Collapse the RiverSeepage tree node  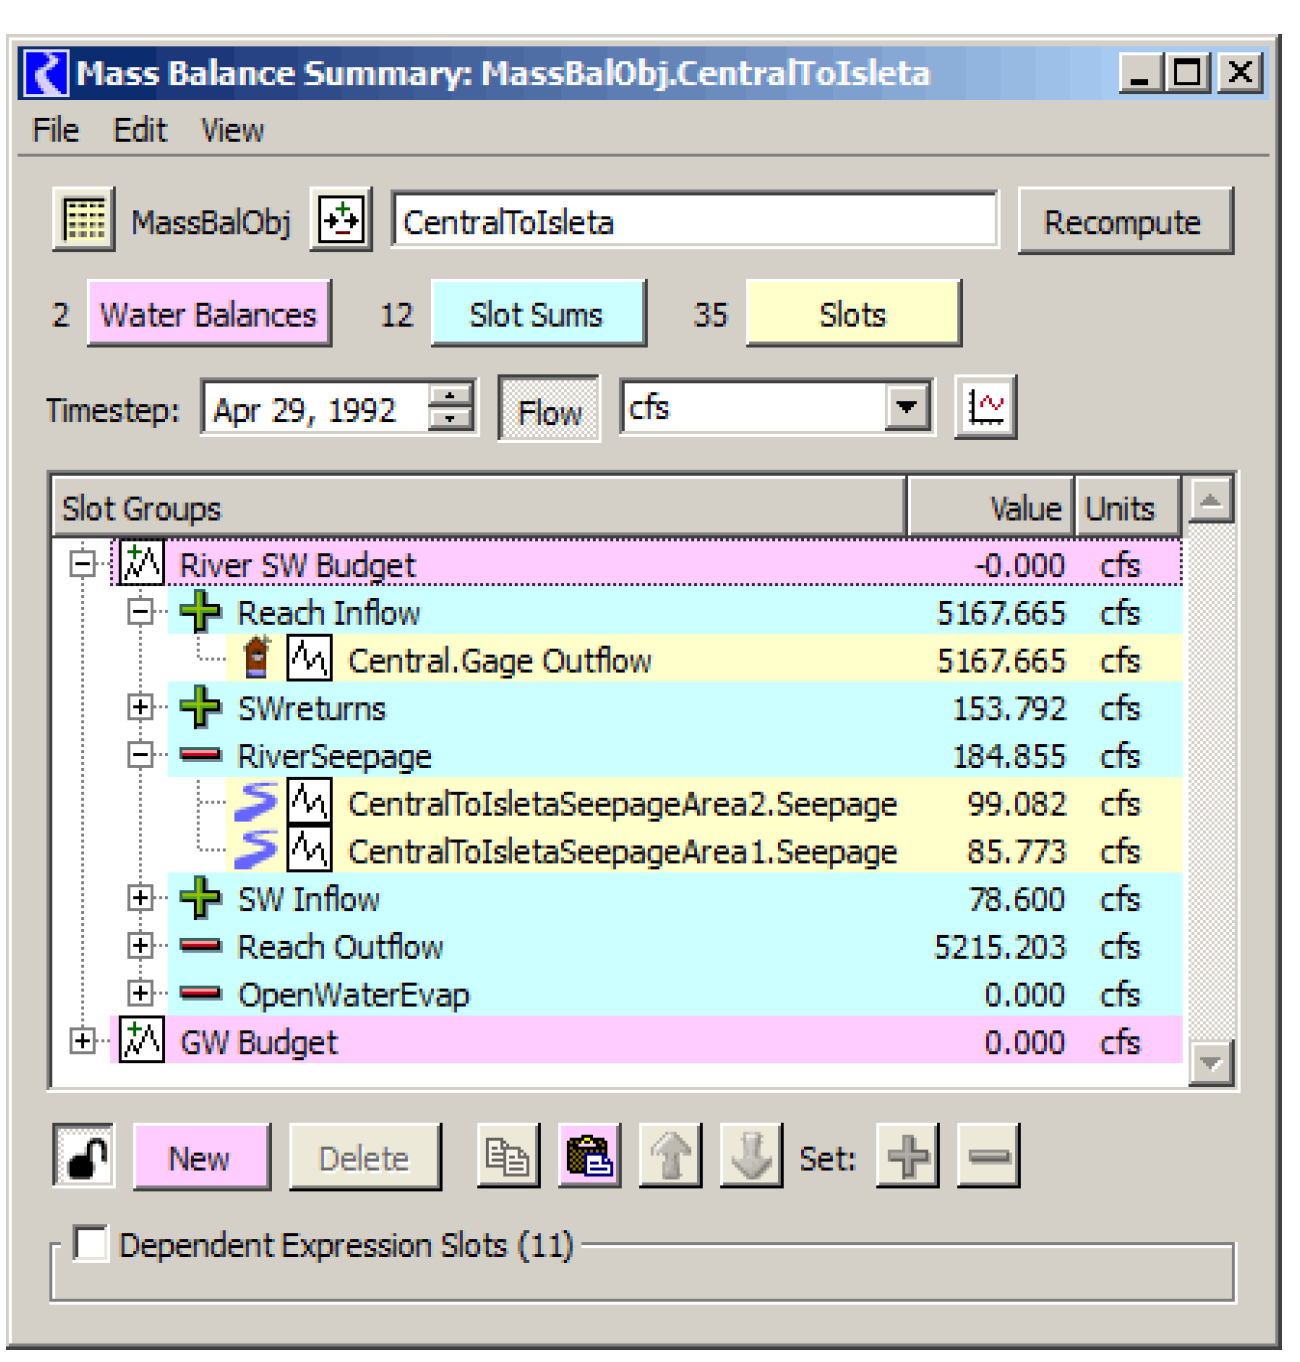tap(140, 756)
